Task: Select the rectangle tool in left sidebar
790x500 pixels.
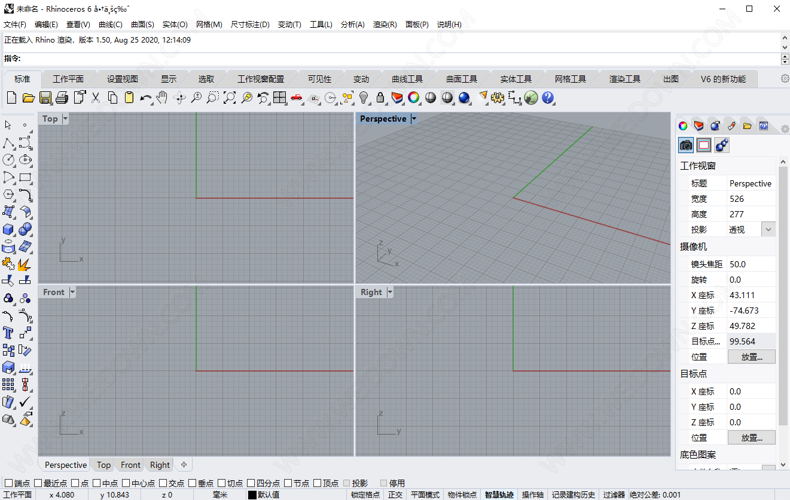Action: point(25,177)
